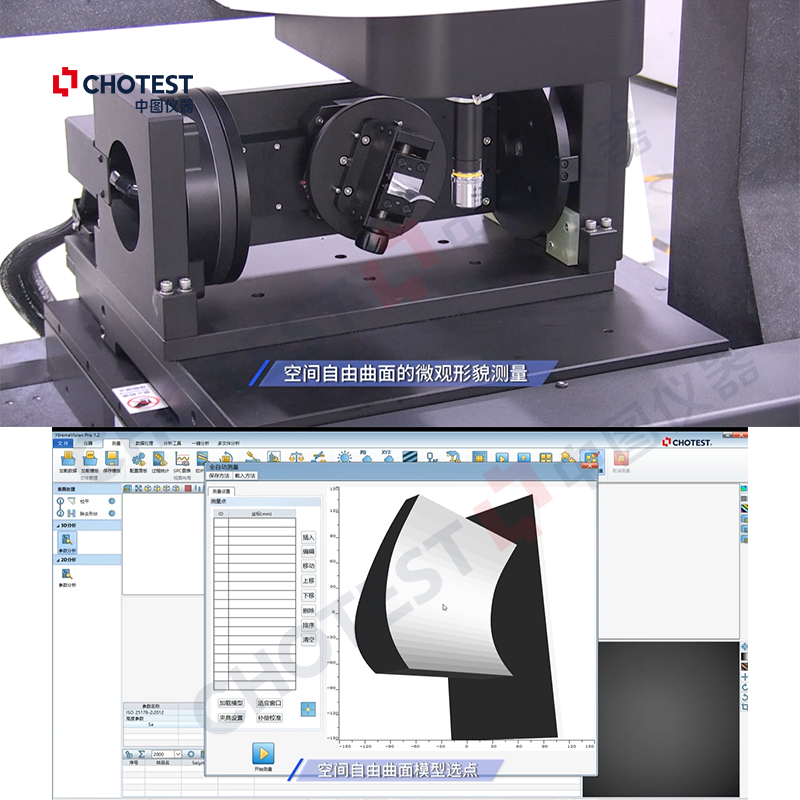
Task: Start measurement with the blue play icon
Action: click(263, 753)
